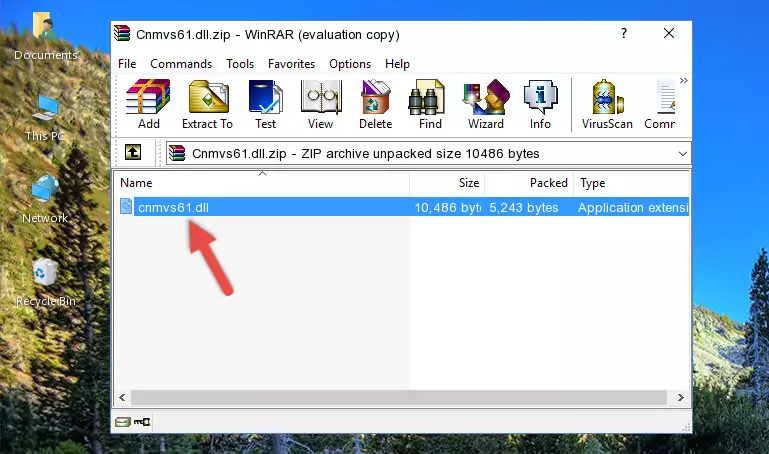Select the cnmvs61.dll file name
769x454 pixels.
173,207
